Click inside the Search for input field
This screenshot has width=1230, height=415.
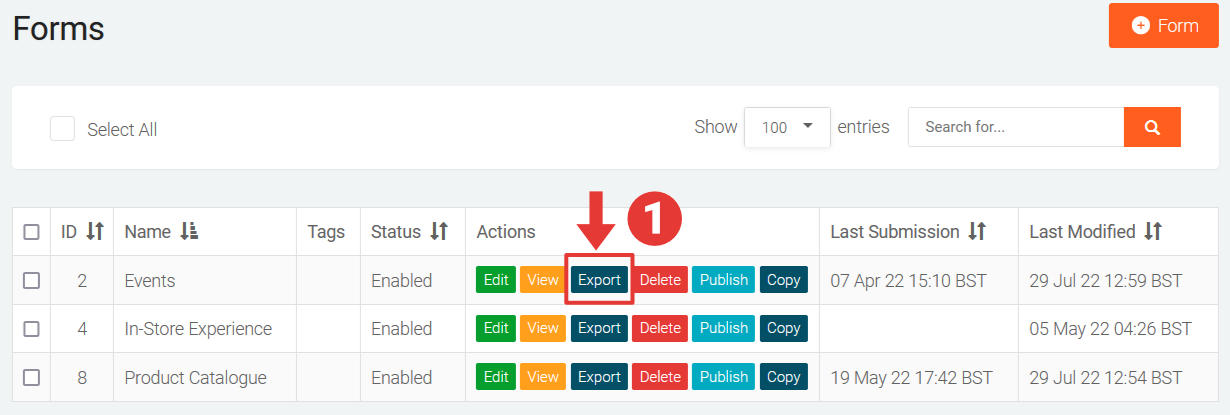pyautogui.click(x=1015, y=127)
